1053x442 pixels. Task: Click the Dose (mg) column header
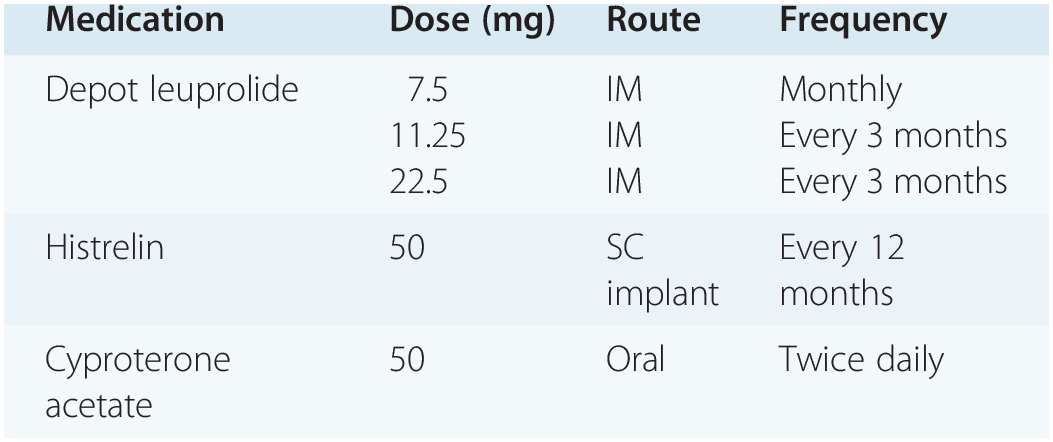[x=472, y=21]
